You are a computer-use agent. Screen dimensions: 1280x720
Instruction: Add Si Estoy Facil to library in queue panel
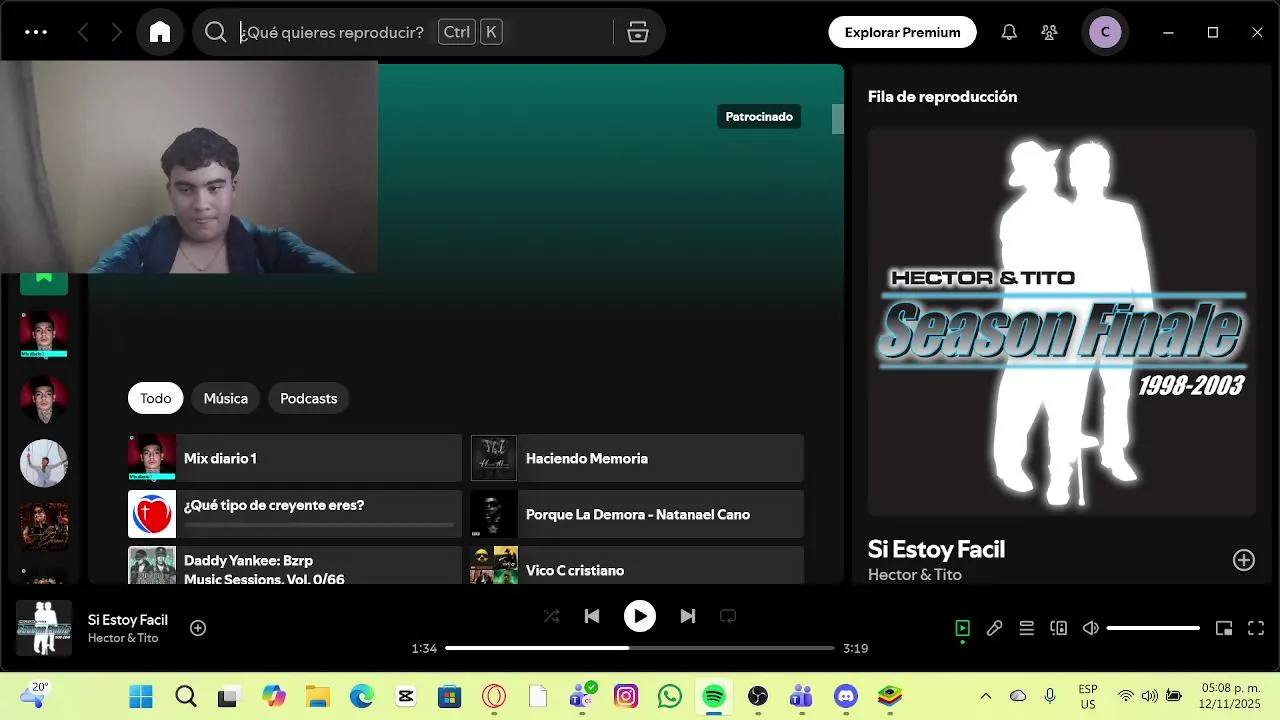point(1243,560)
